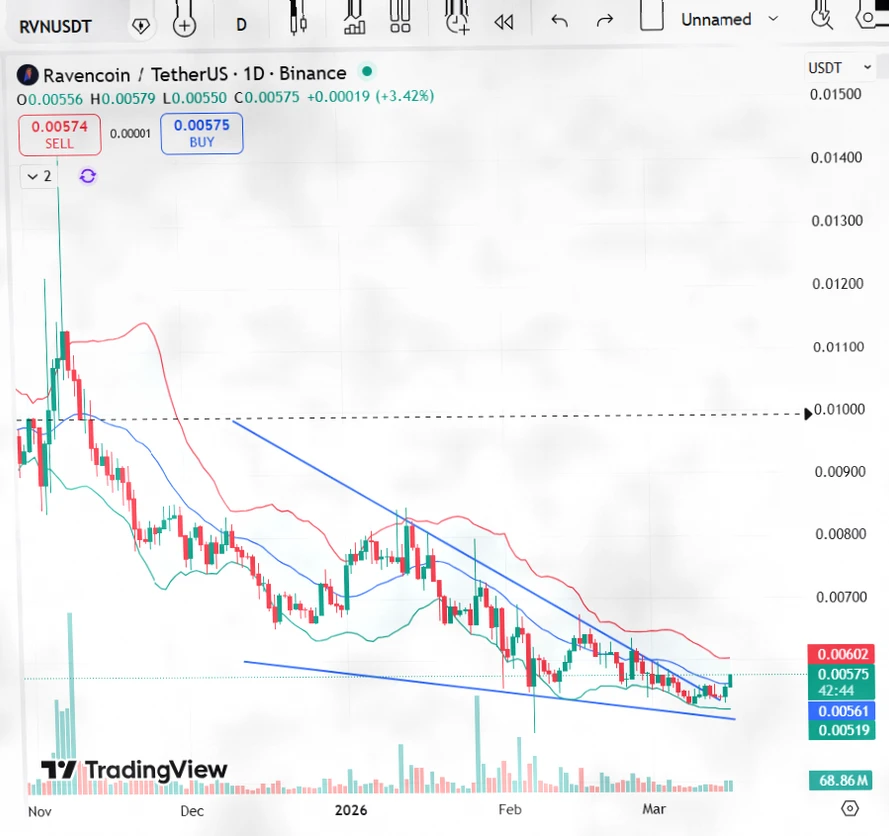Click the 0.00575 BUY button
Viewport: 889px width, 836px height.
click(202, 133)
